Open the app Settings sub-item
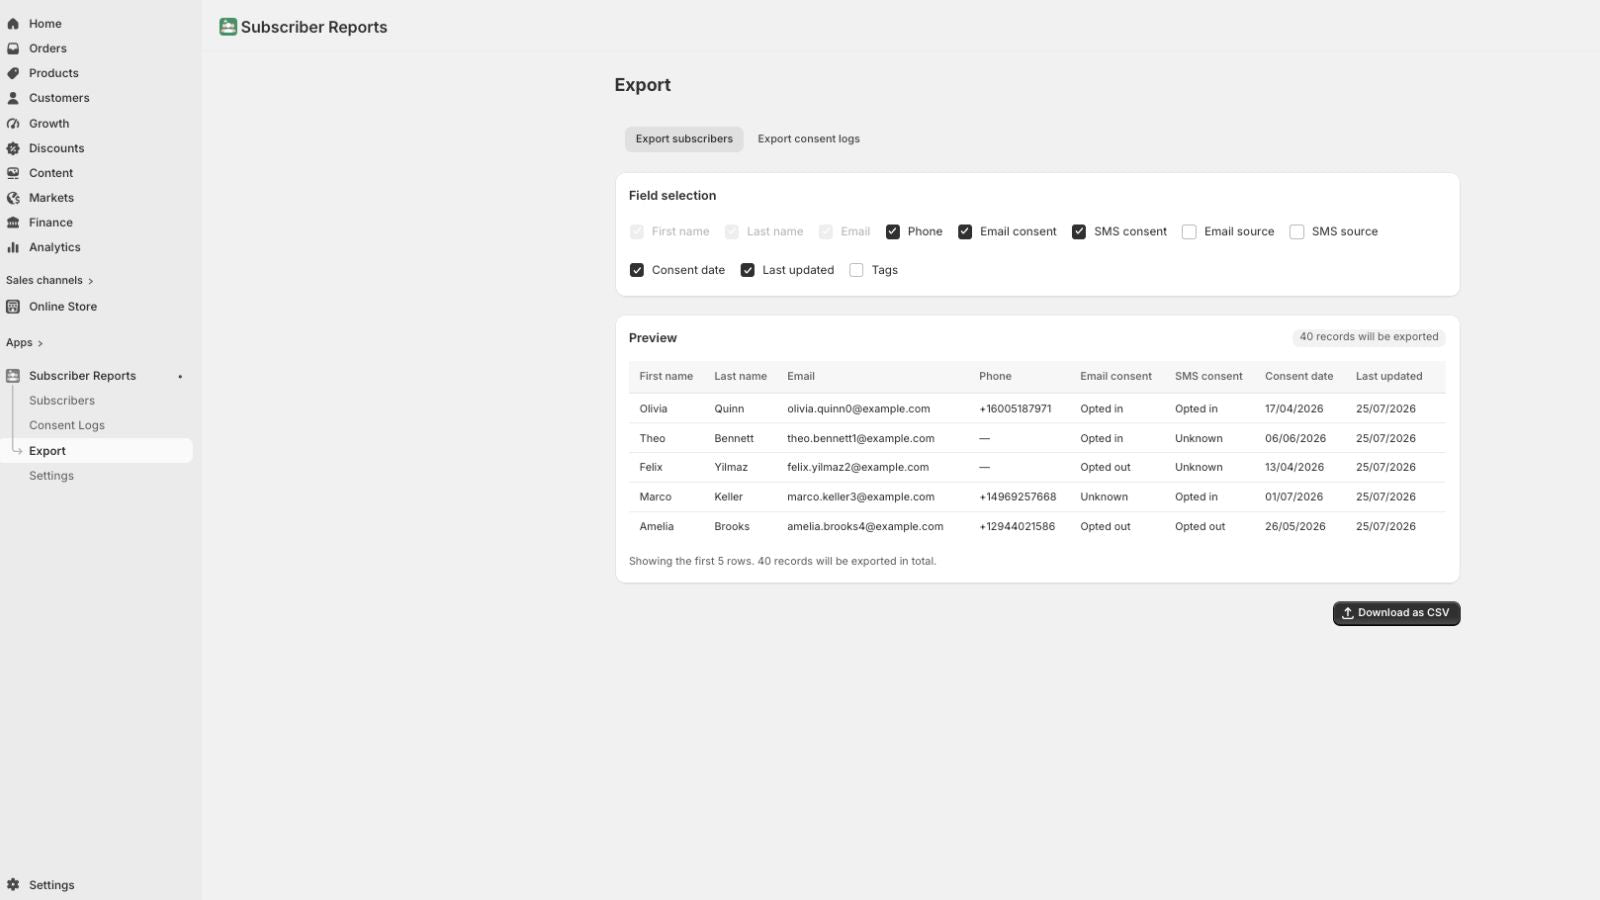The height and width of the screenshot is (900, 1600). coord(51,476)
